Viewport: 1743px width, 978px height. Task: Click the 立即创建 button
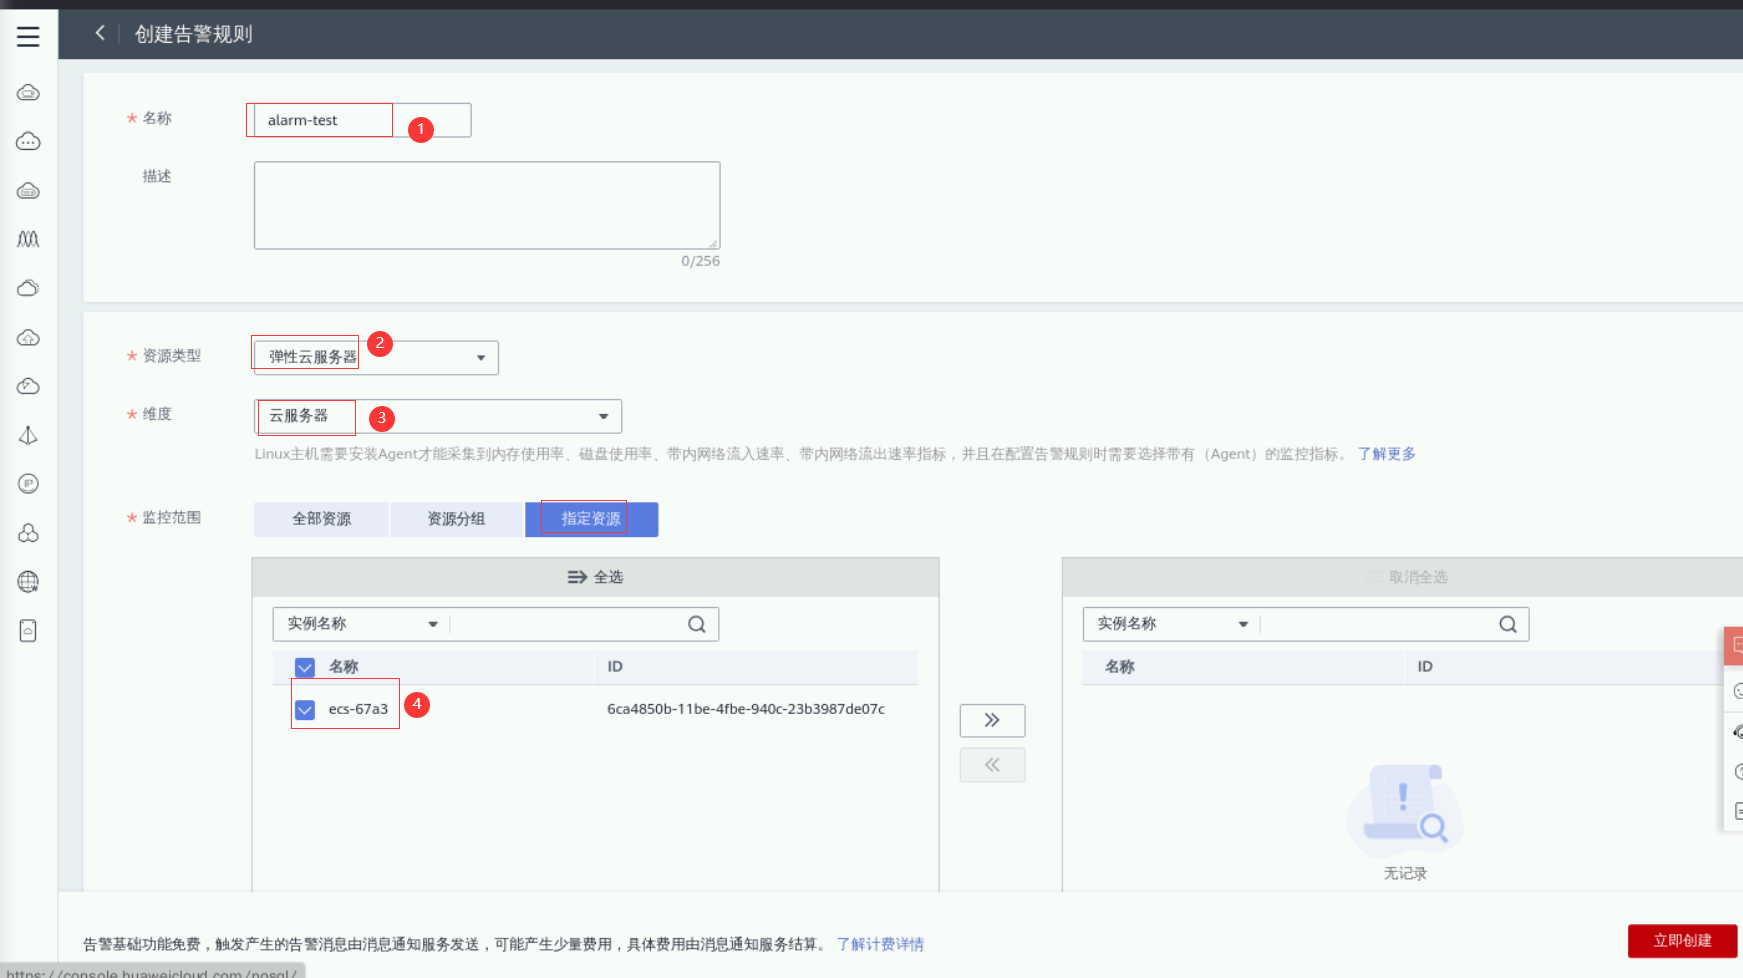(x=1682, y=941)
